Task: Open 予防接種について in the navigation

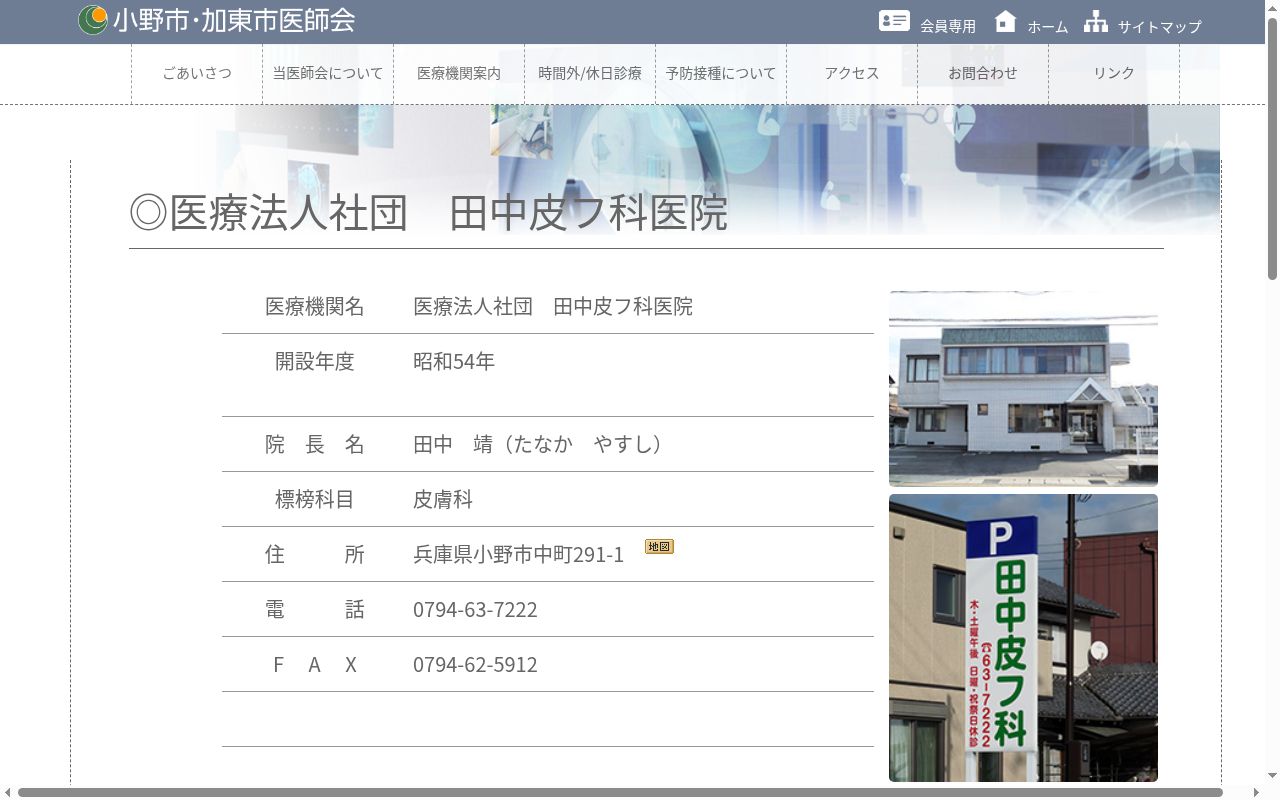Action: 721,73
